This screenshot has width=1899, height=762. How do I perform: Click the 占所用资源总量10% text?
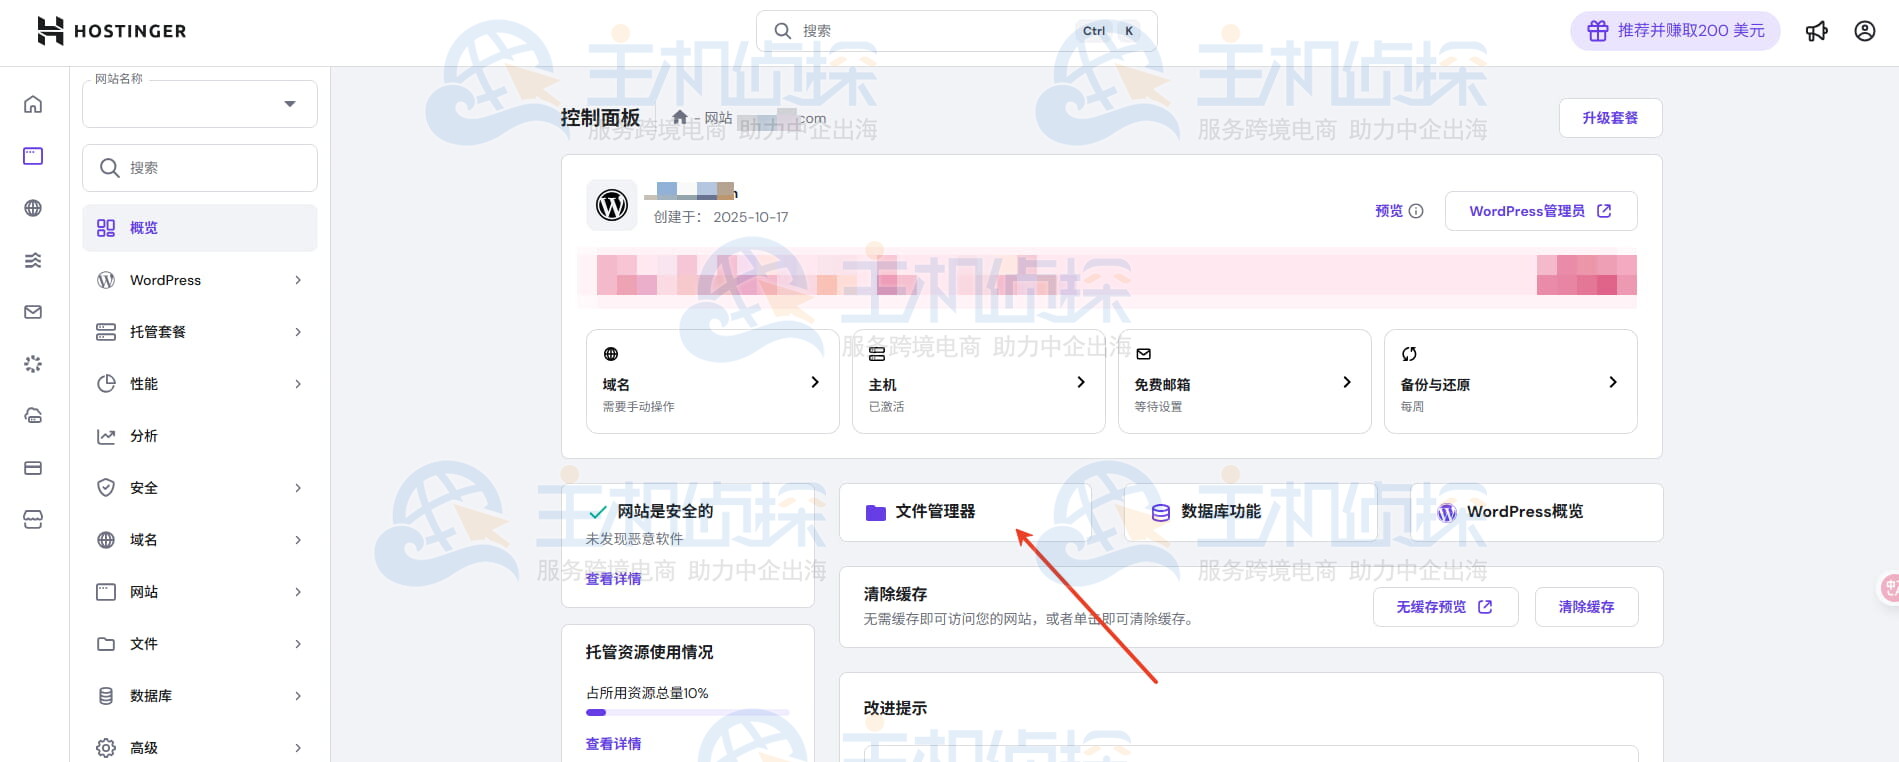tap(647, 693)
